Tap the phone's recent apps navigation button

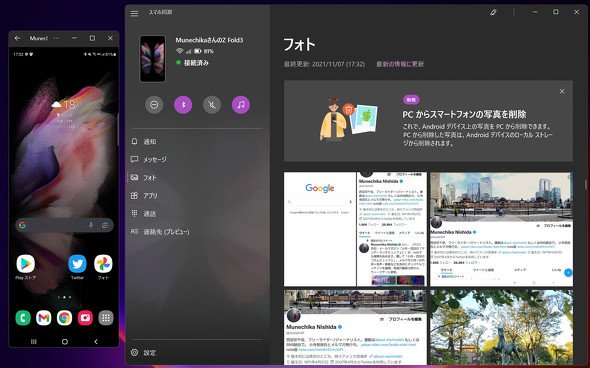(x=33, y=341)
